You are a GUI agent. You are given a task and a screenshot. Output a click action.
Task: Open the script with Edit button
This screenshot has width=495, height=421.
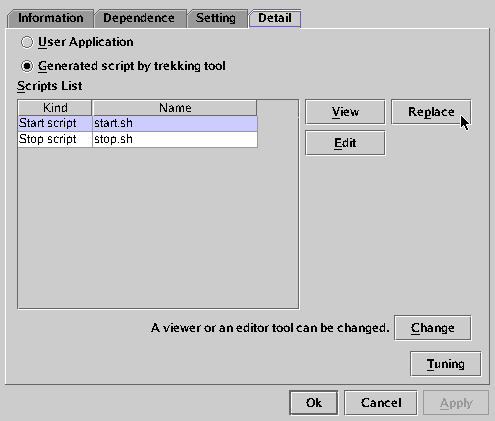(345, 143)
